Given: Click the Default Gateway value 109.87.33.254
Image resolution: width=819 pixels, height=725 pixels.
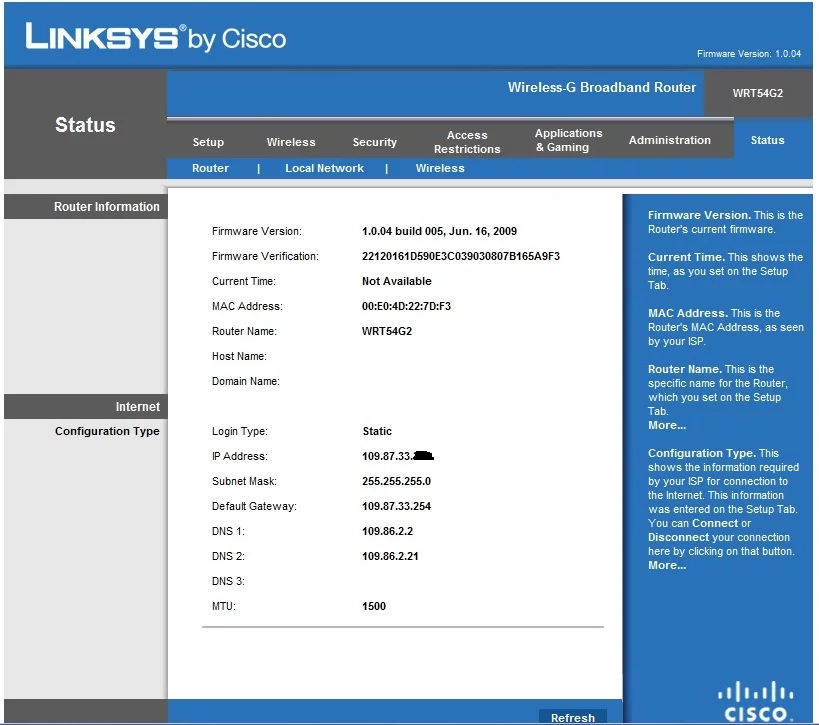Looking at the screenshot, I should pyautogui.click(x=397, y=506).
